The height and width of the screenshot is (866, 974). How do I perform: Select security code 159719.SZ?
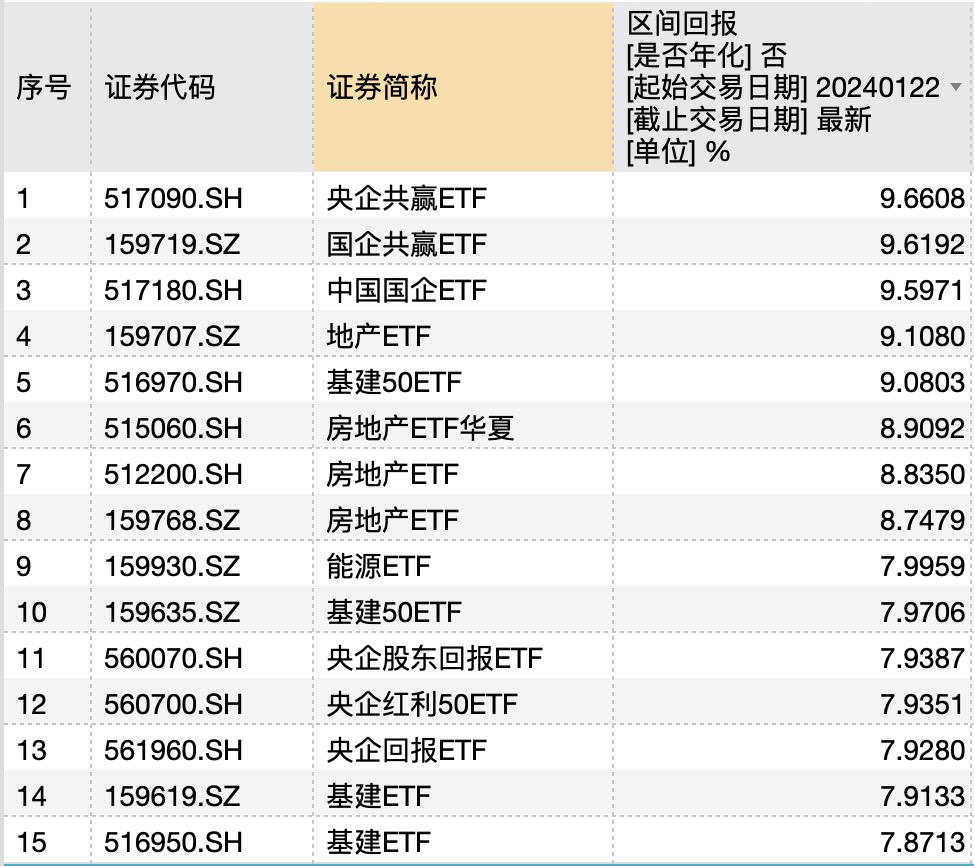pyautogui.click(x=172, y=244)
